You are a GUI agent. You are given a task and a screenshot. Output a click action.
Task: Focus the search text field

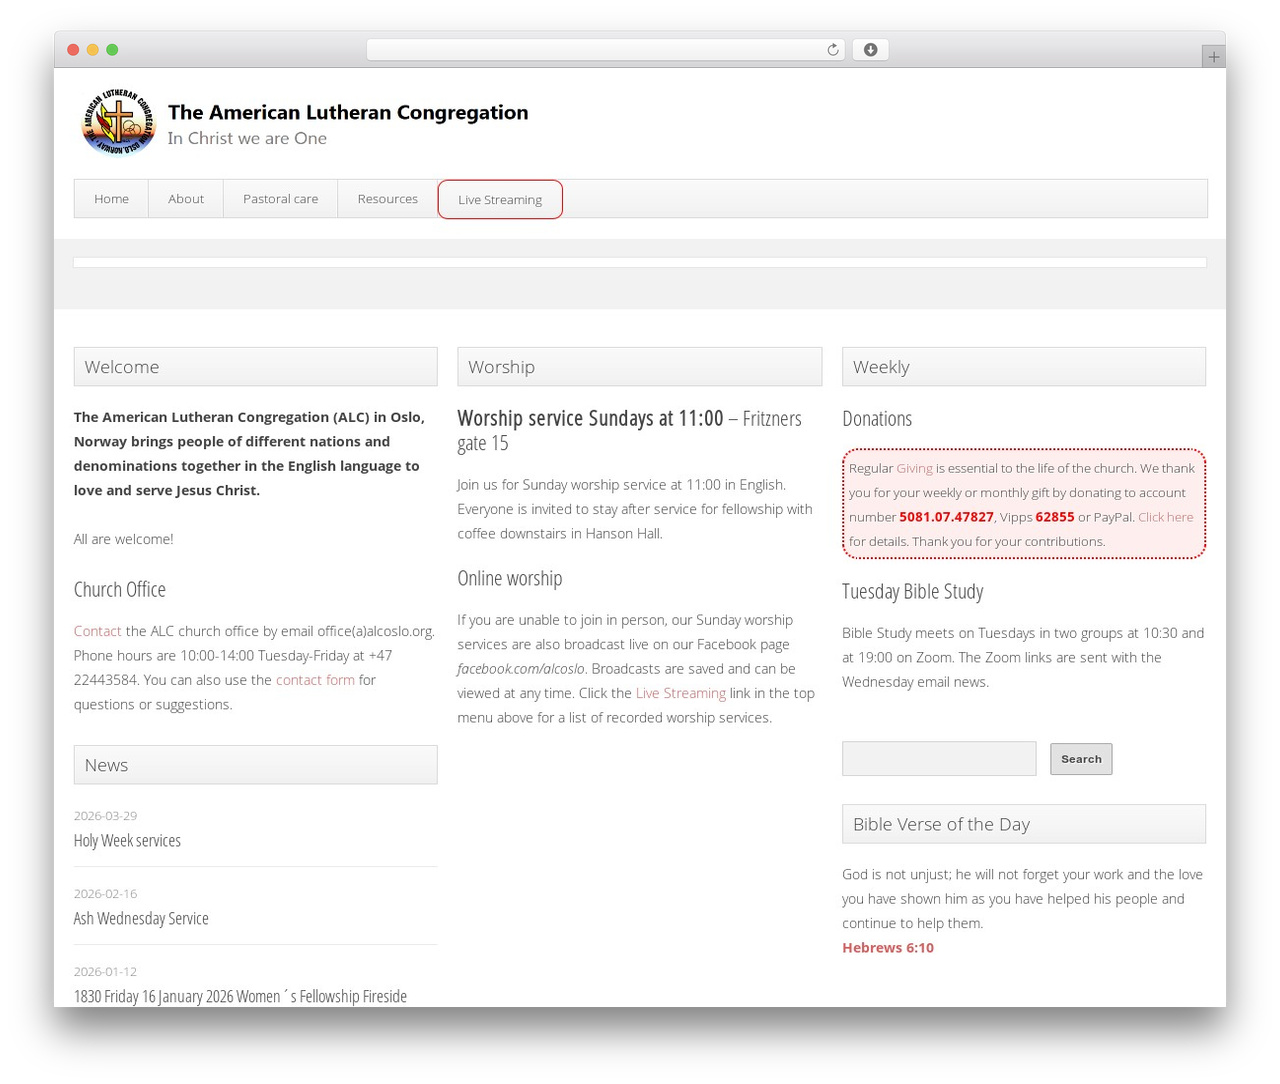(x=939, y=759)
